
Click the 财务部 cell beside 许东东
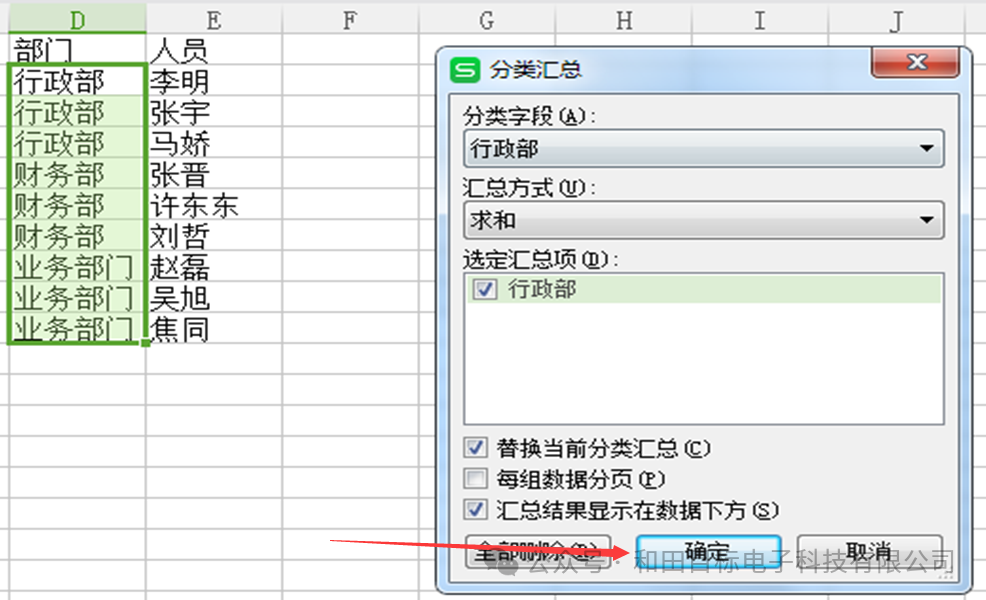[x=77, y=204]
